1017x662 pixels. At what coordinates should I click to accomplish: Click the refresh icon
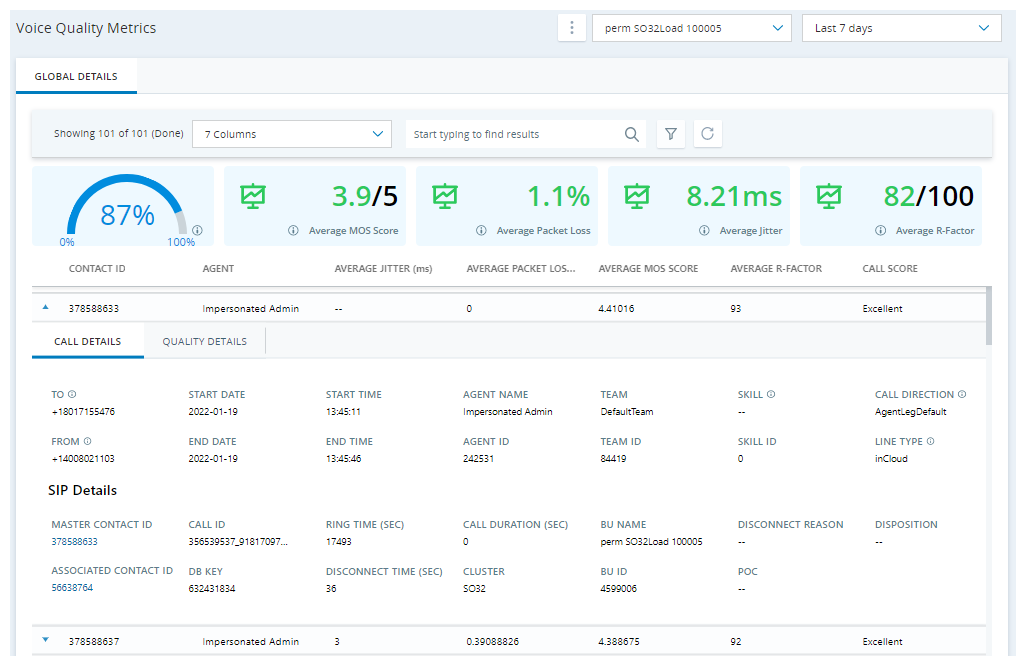coord(708,134)
